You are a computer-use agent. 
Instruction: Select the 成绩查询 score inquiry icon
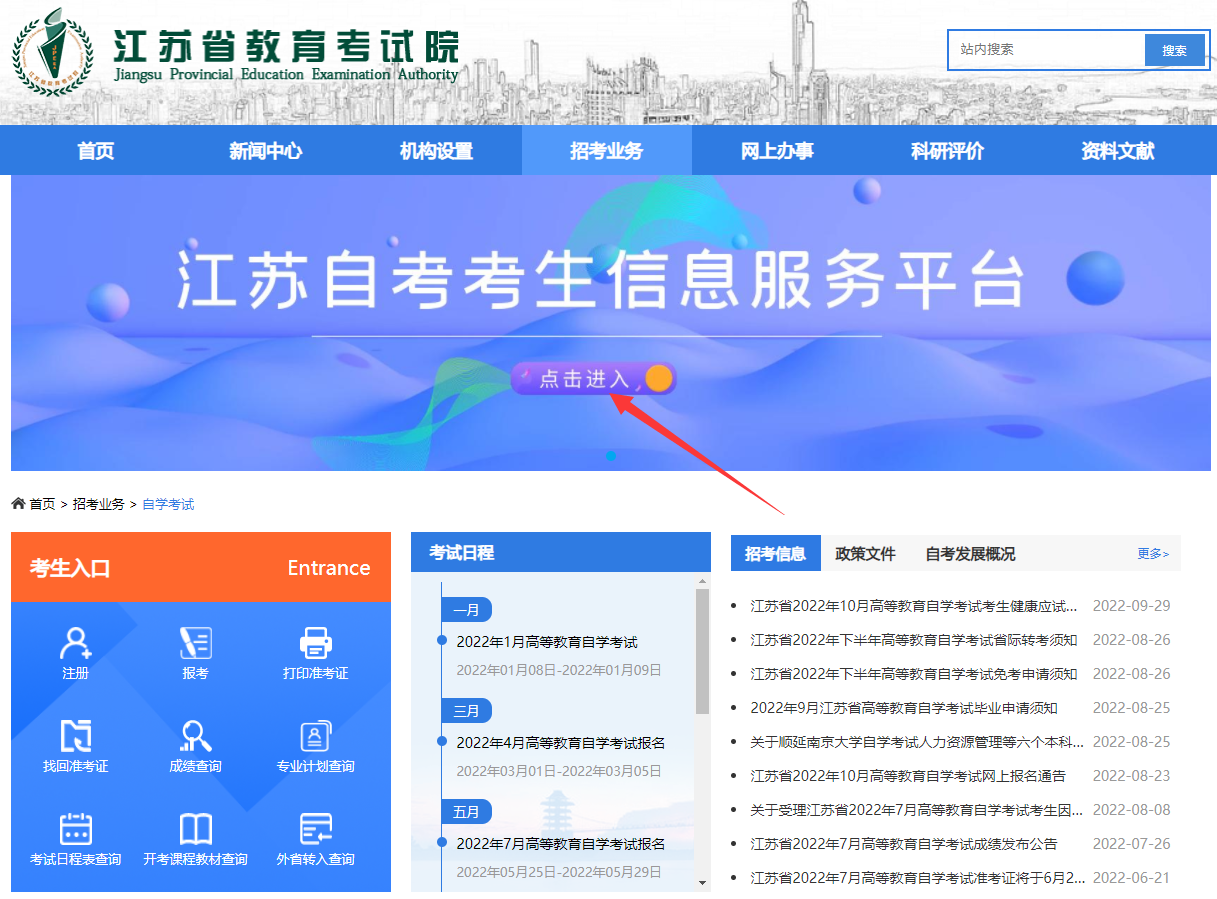(196, 742)
